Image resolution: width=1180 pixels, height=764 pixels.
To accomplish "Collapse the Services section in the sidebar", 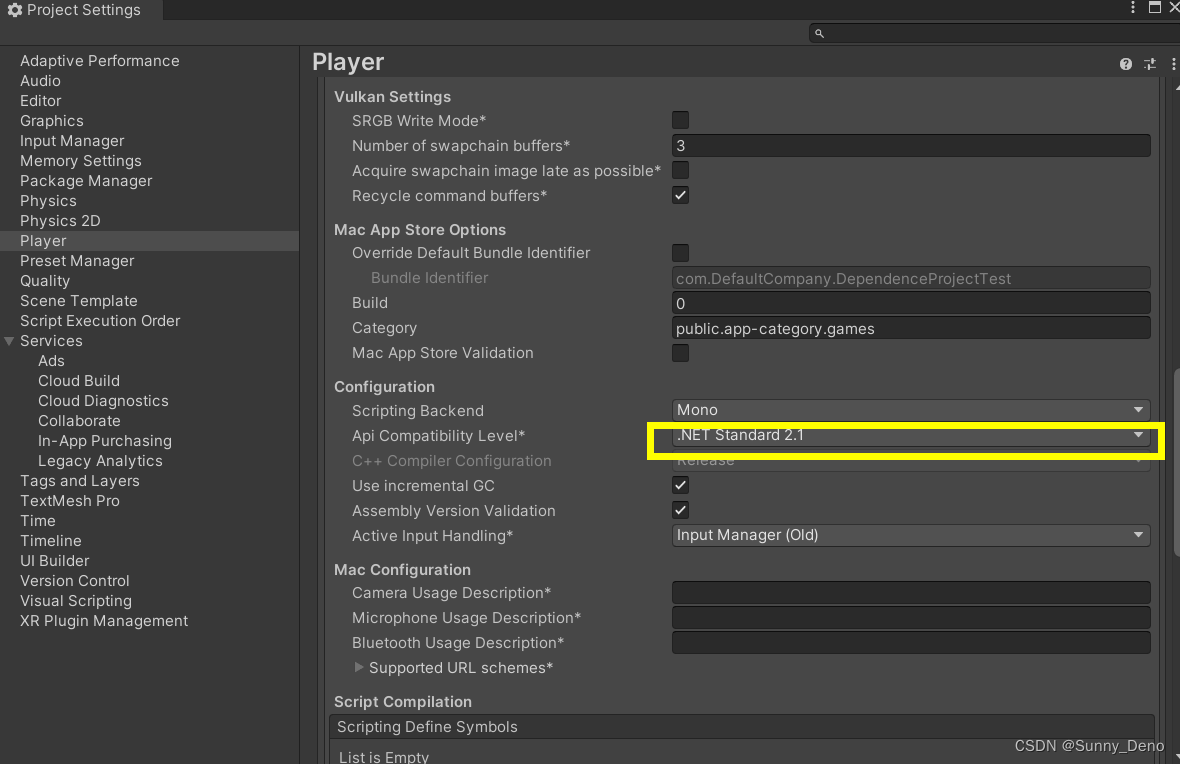I will (10, 340).
